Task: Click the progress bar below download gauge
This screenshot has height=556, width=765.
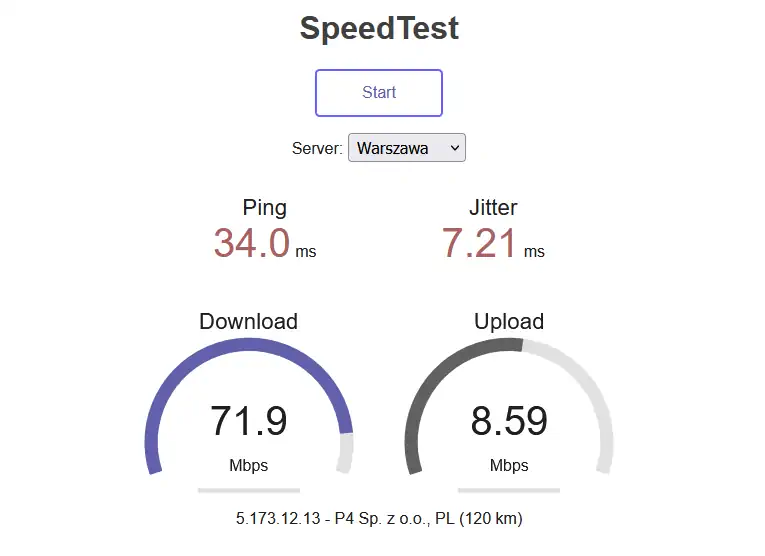Action: click(248, 490)
